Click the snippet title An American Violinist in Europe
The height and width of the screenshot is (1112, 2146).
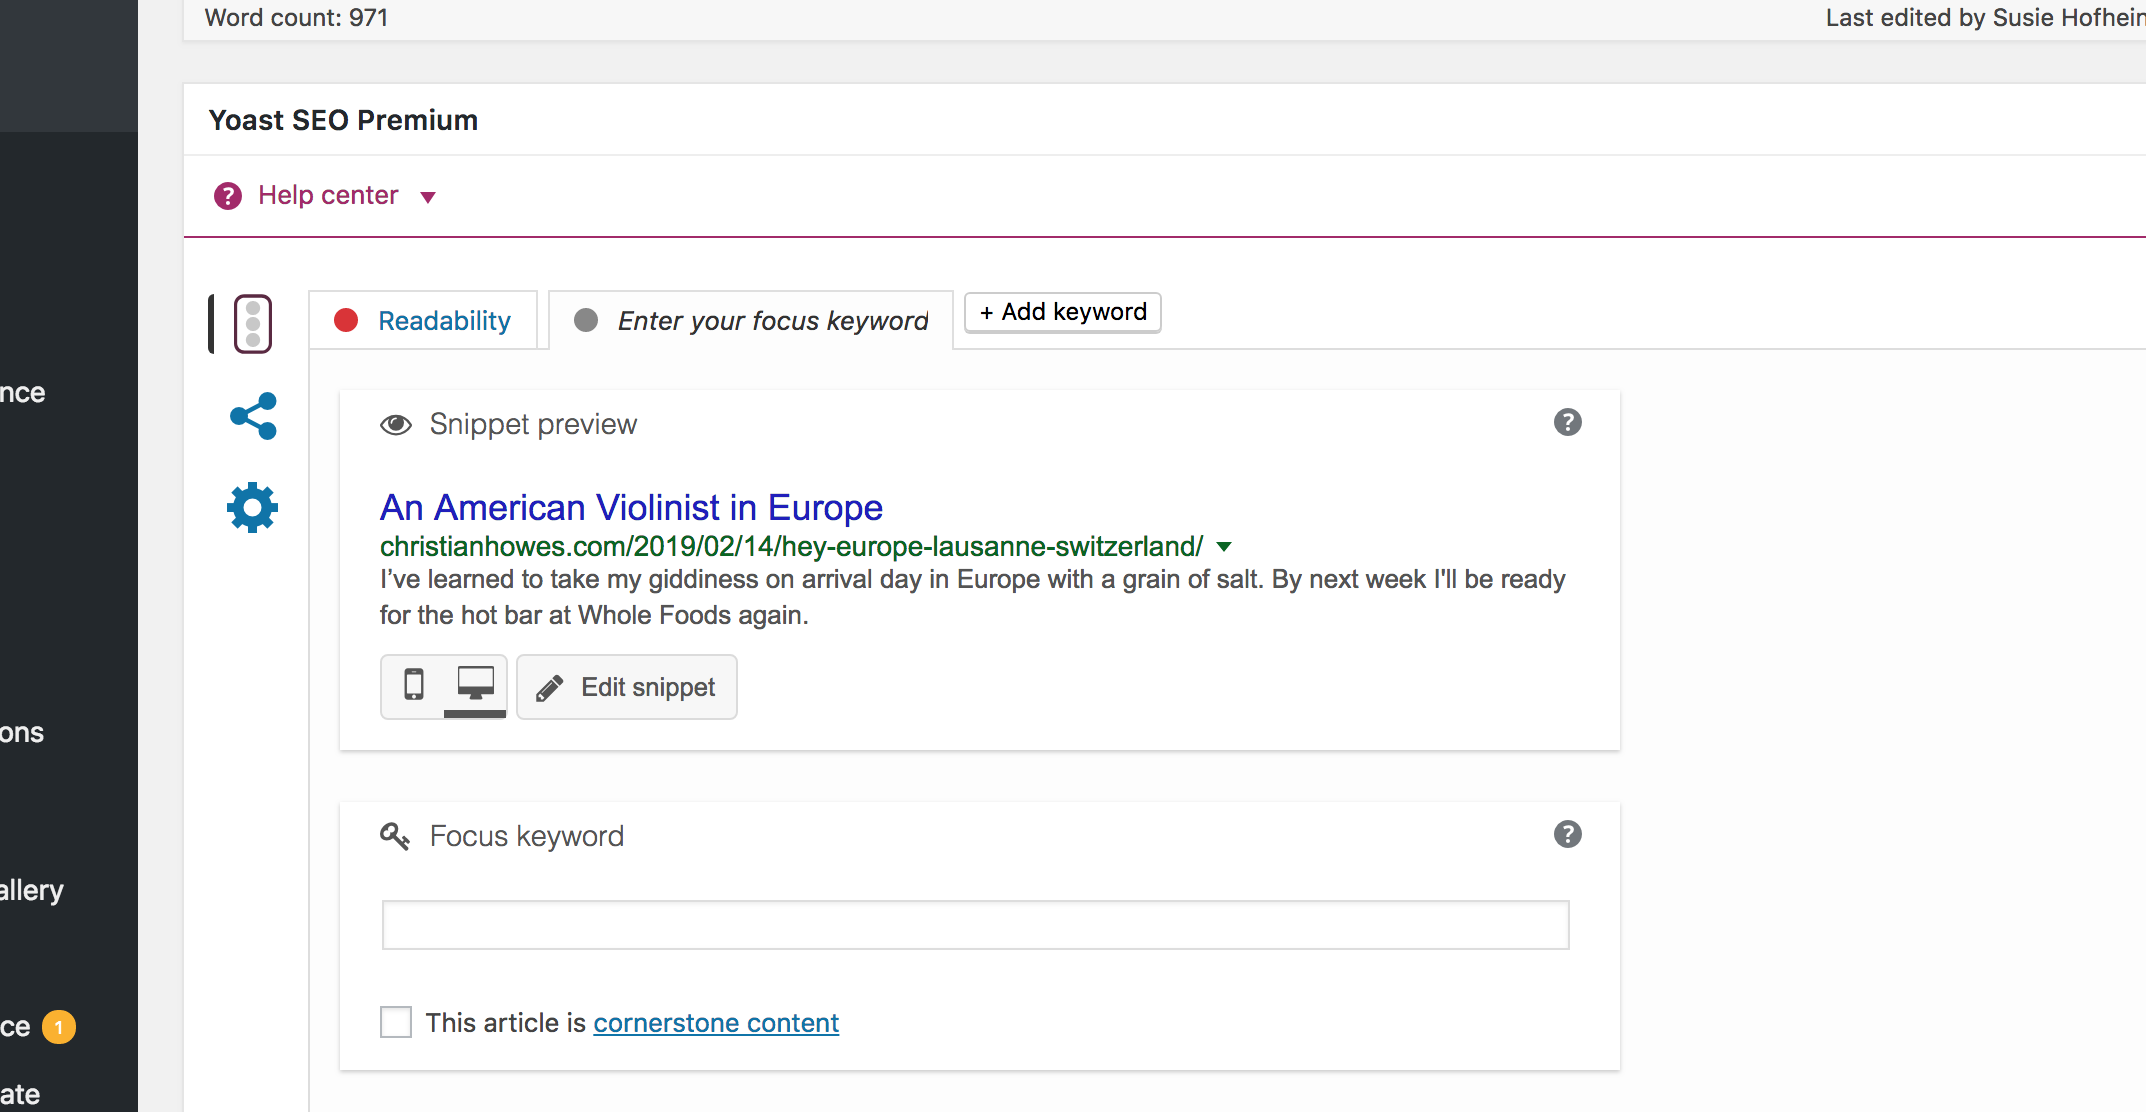(631, 508)
